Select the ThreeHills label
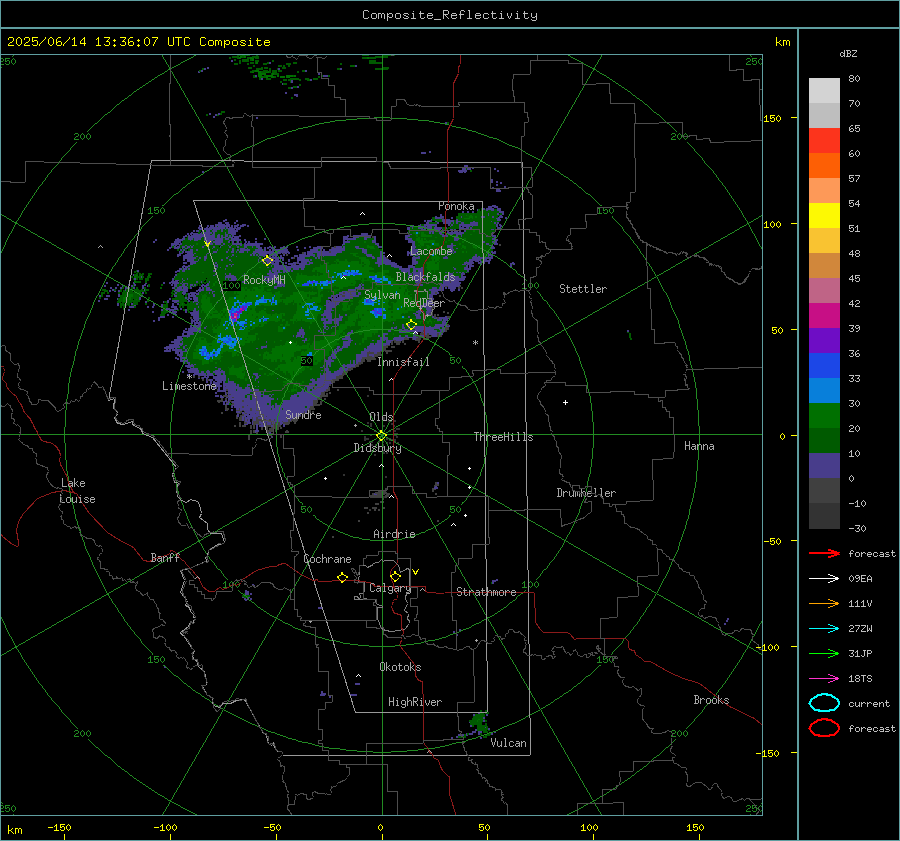 coord(503,437)
